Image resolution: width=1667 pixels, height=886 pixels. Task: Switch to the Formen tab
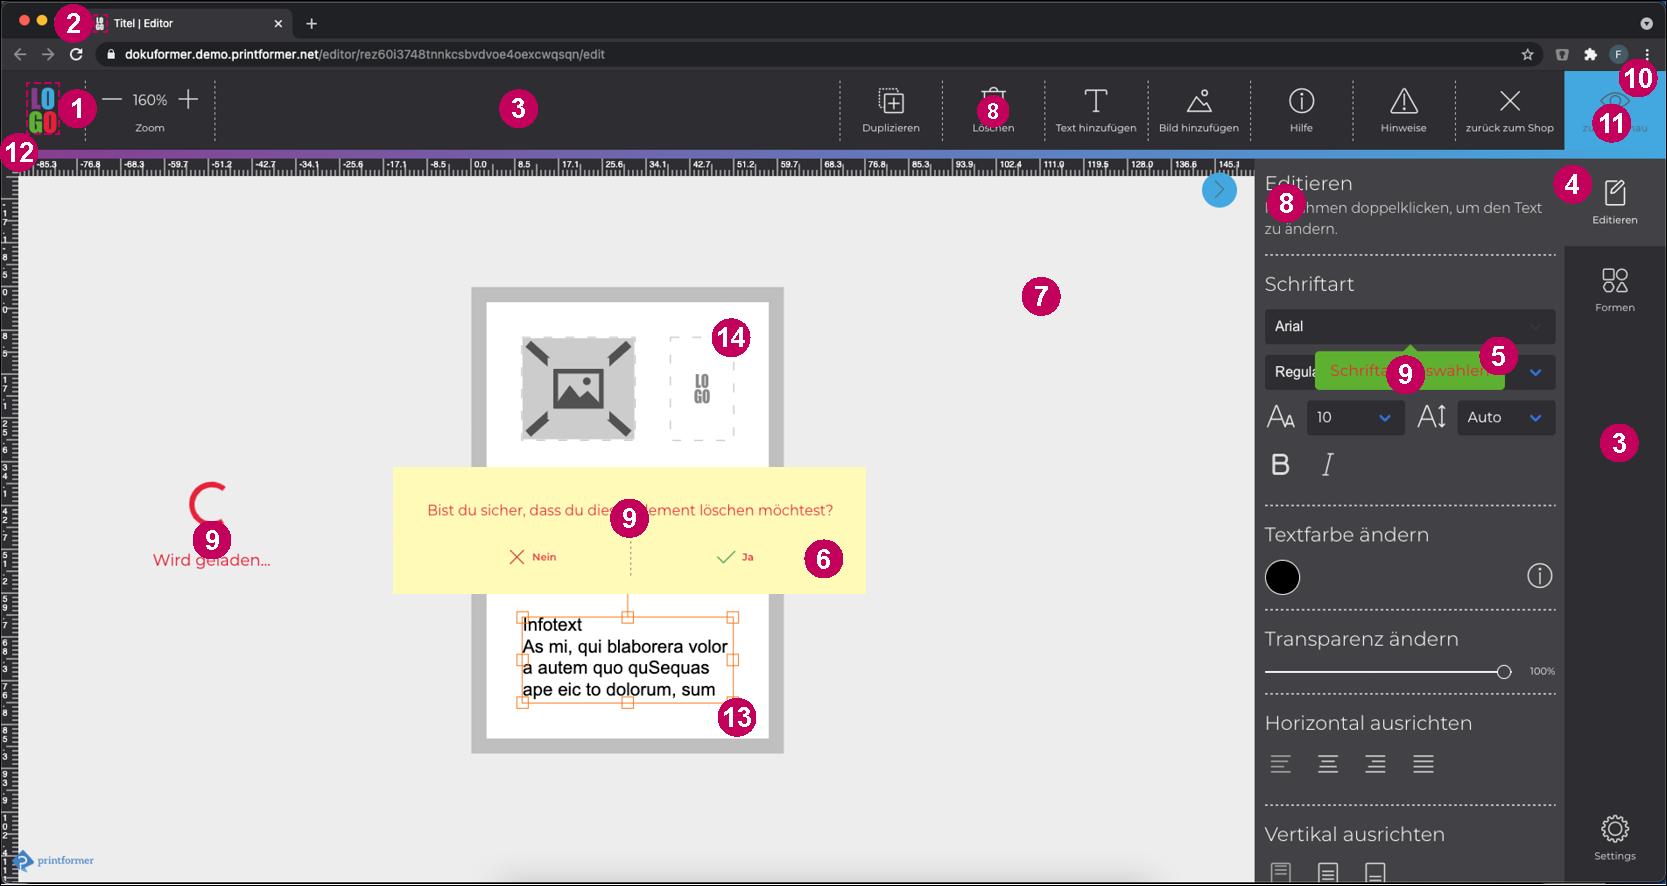[1614, 290]
